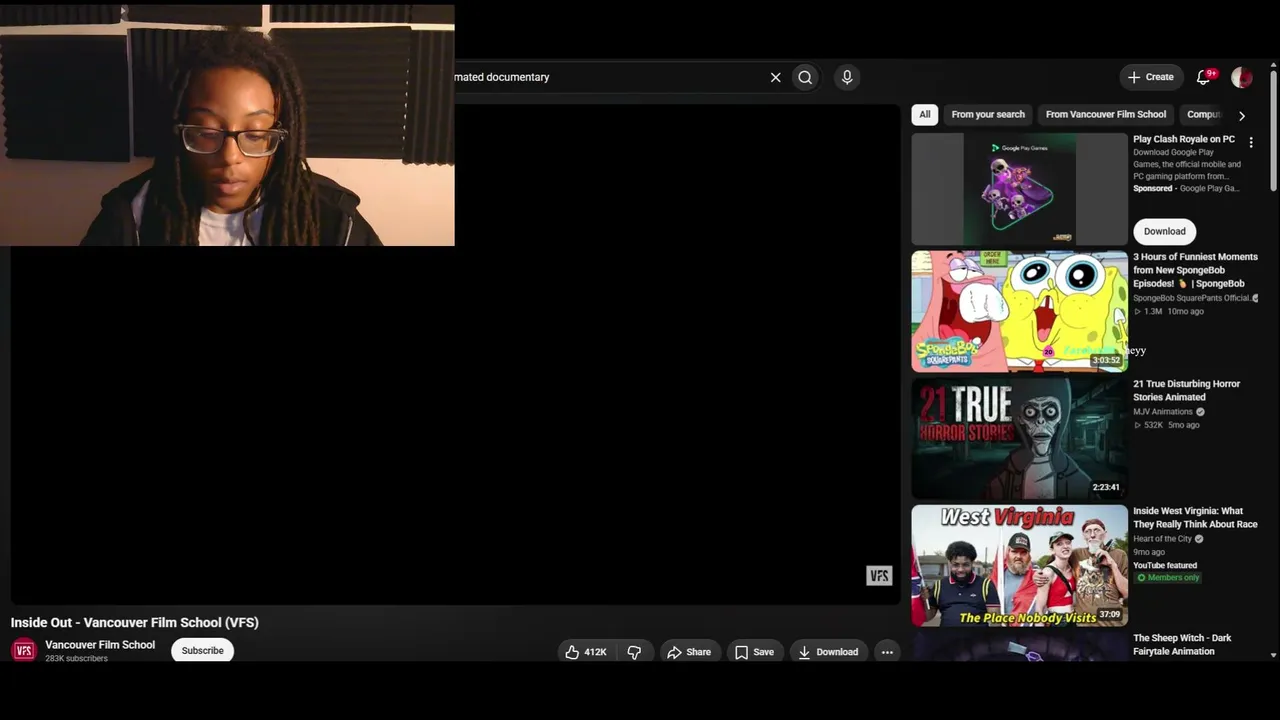Play the SpongeBob funniest moments thumbnail
Viewport: 1280px width, 720px height.
(1019, 311)
